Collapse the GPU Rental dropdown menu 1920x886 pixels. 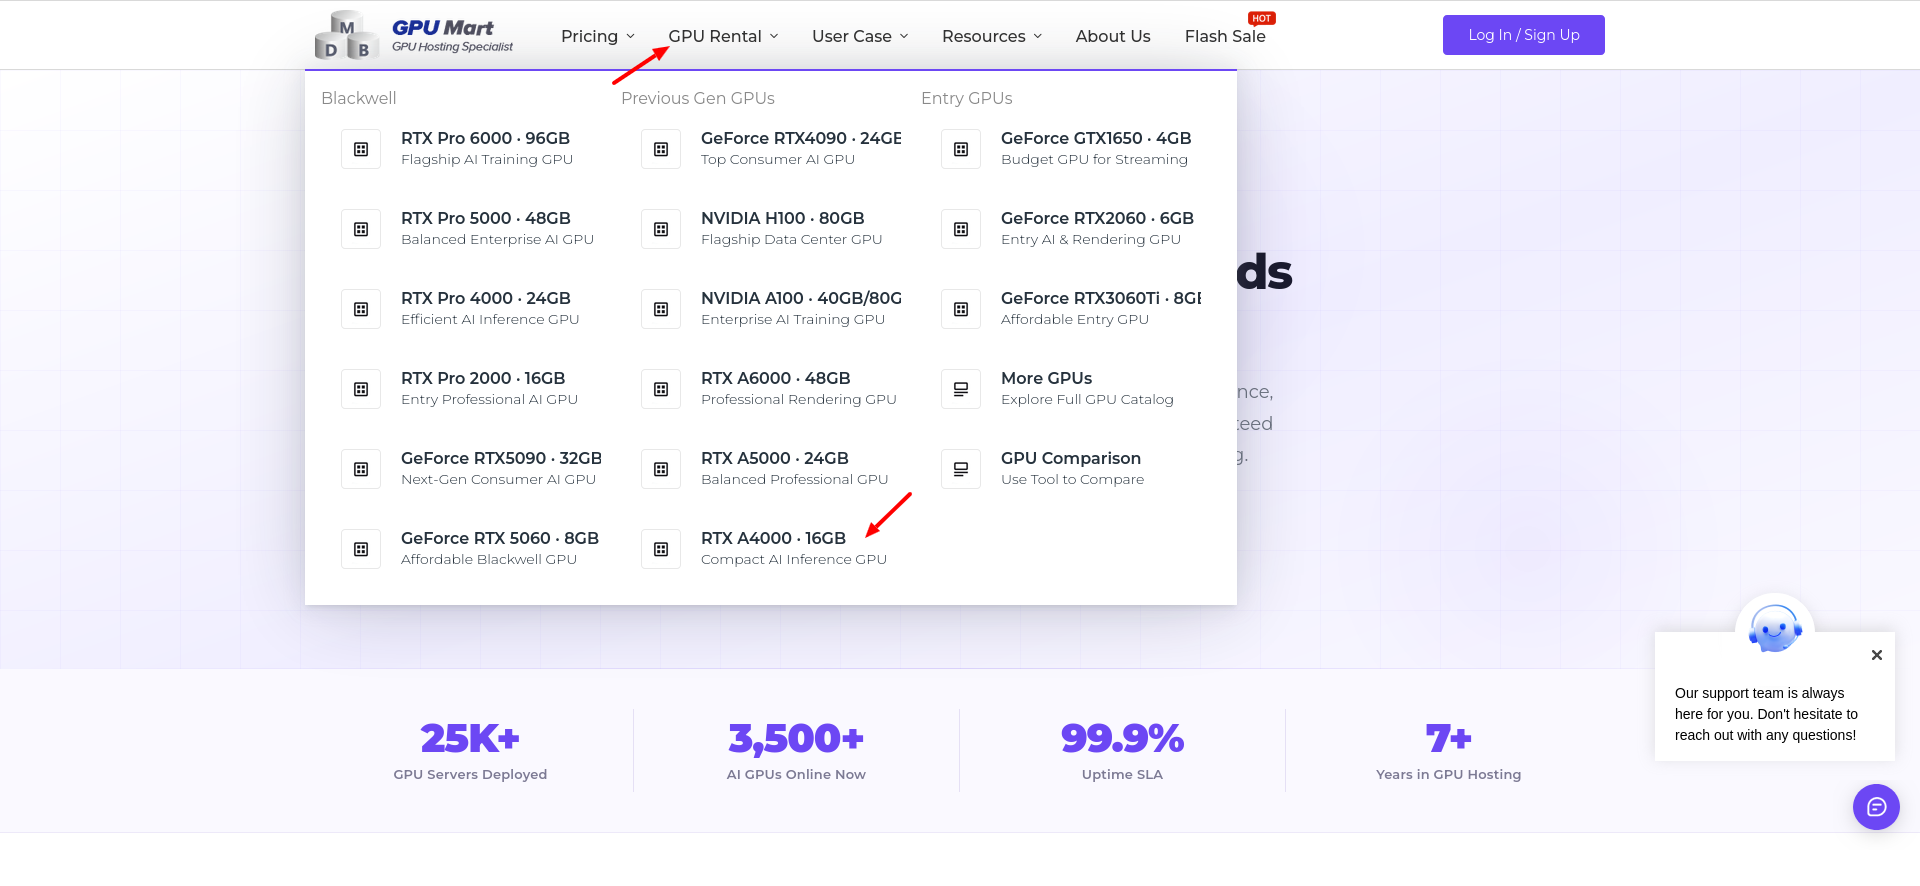pos(723,36)
